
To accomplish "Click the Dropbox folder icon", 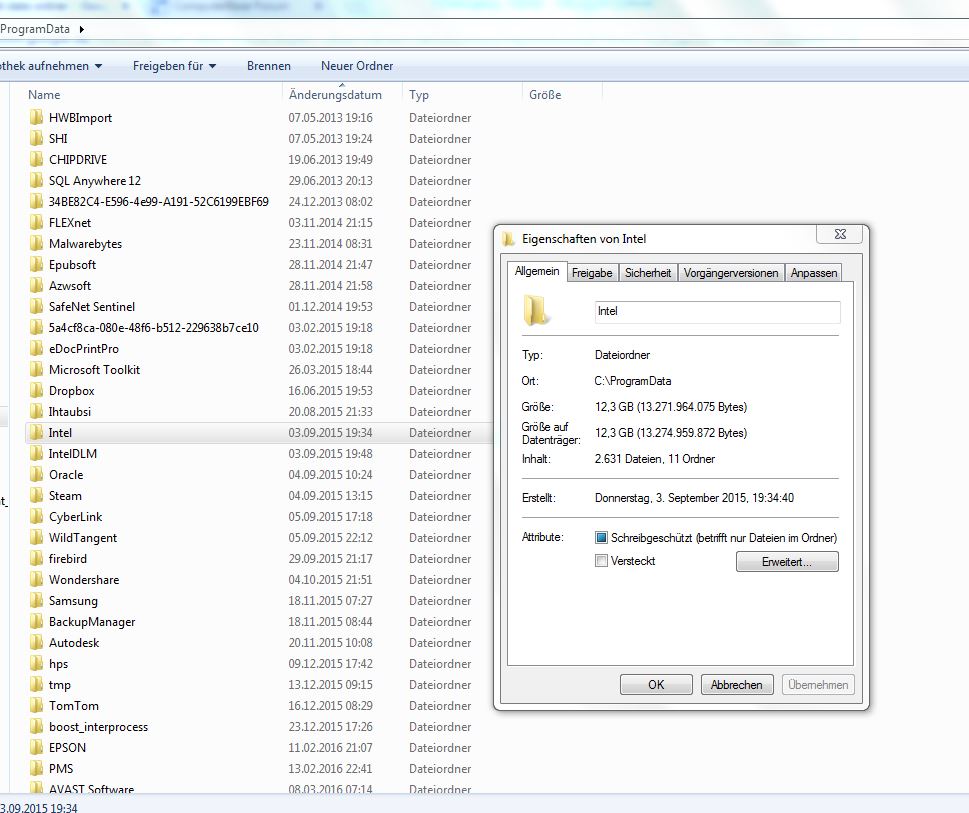I will 36,390.
